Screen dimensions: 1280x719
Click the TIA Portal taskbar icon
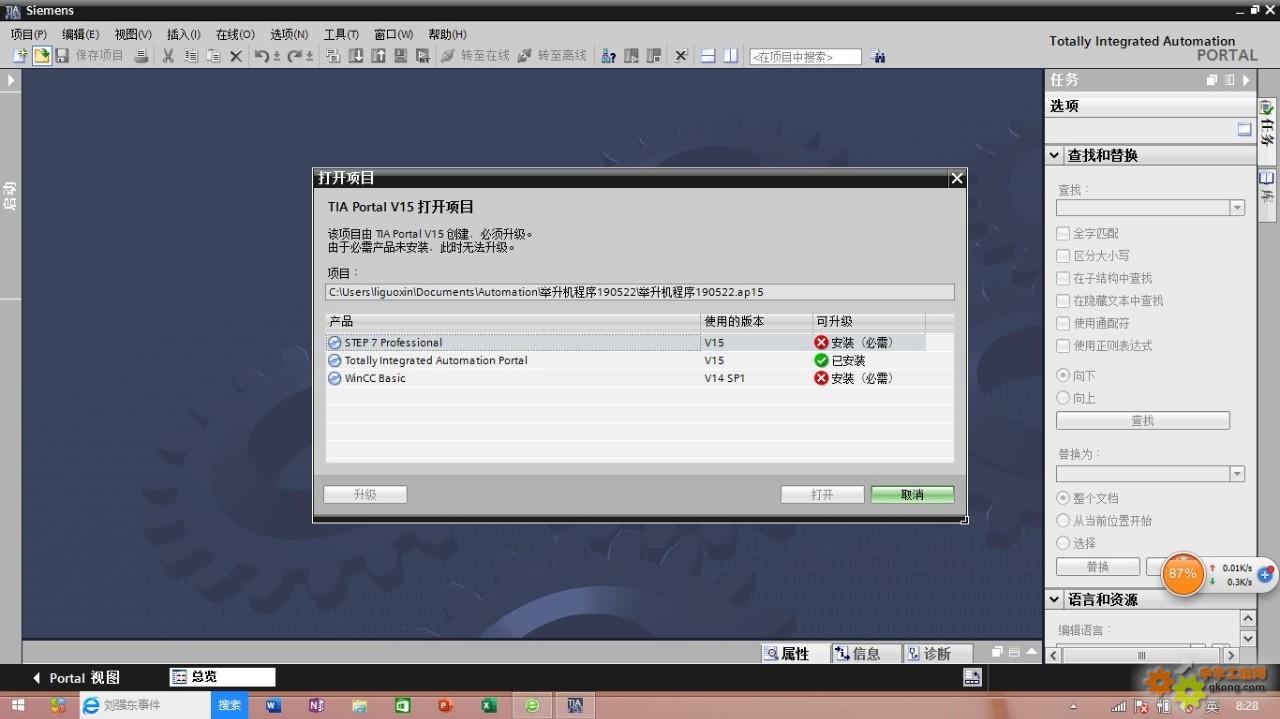click(574, 705)
